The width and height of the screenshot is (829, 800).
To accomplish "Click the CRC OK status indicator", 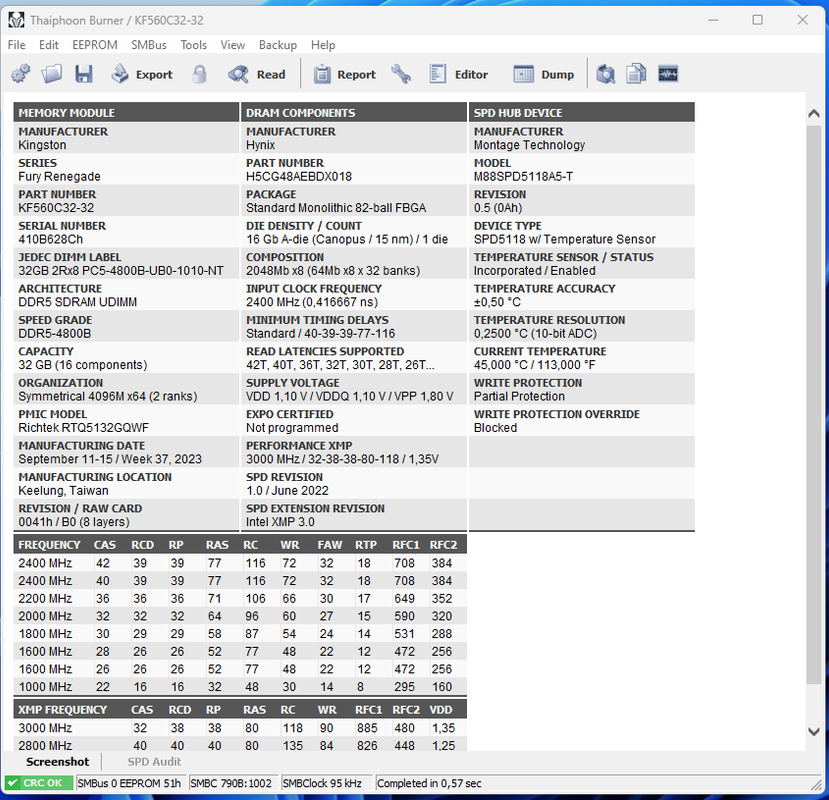I will coord(39,783).
